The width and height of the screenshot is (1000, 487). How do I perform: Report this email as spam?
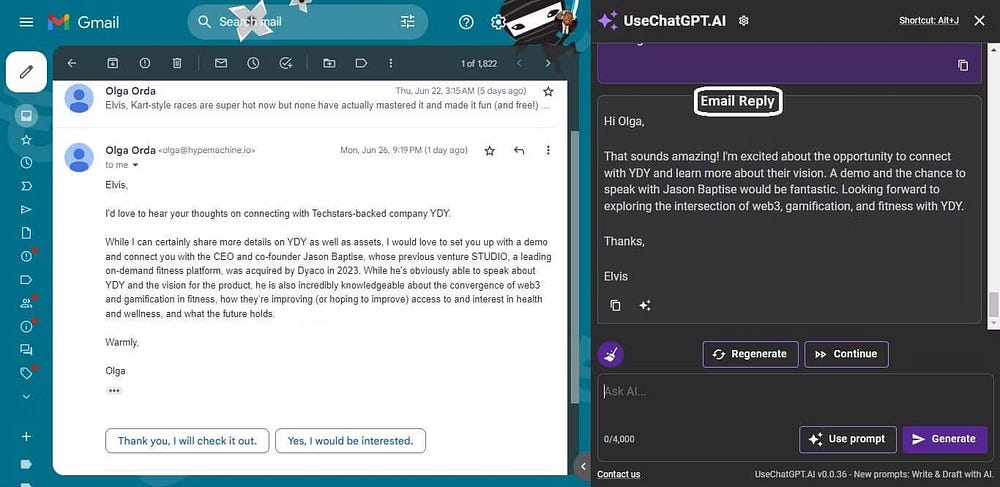coord(145,63)
